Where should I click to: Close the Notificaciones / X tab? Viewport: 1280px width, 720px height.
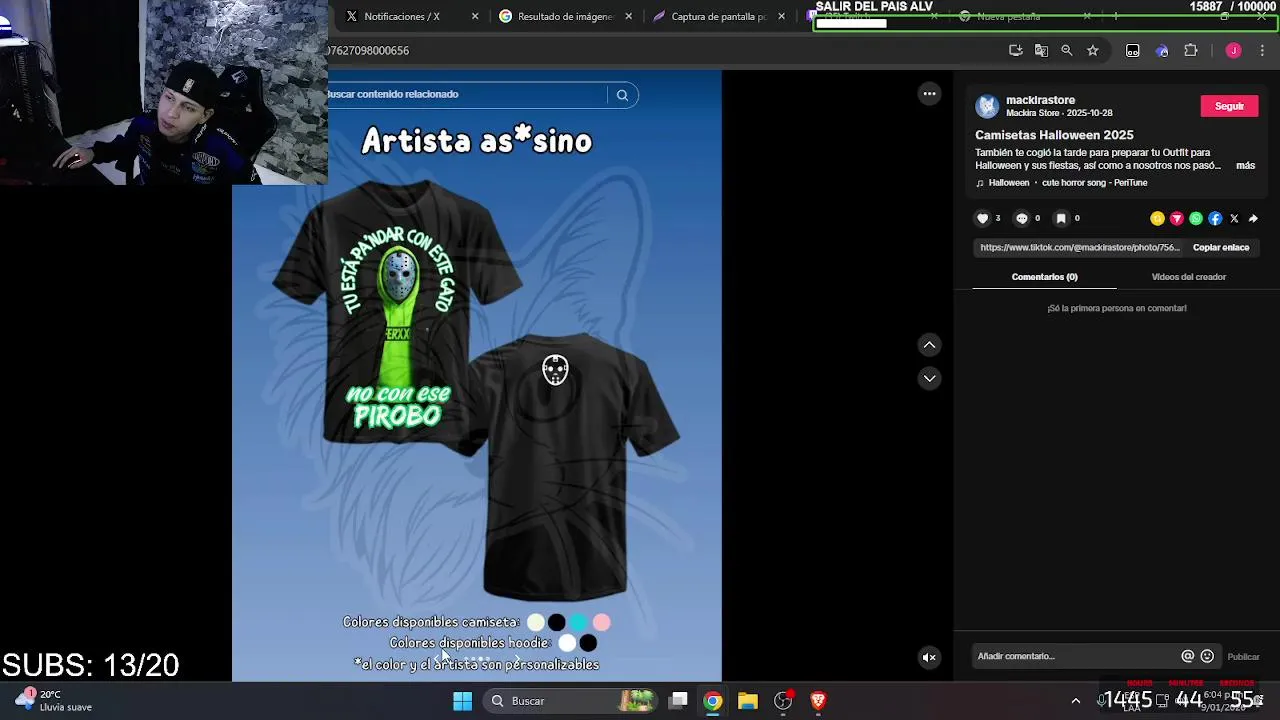(x=475, y=16)
